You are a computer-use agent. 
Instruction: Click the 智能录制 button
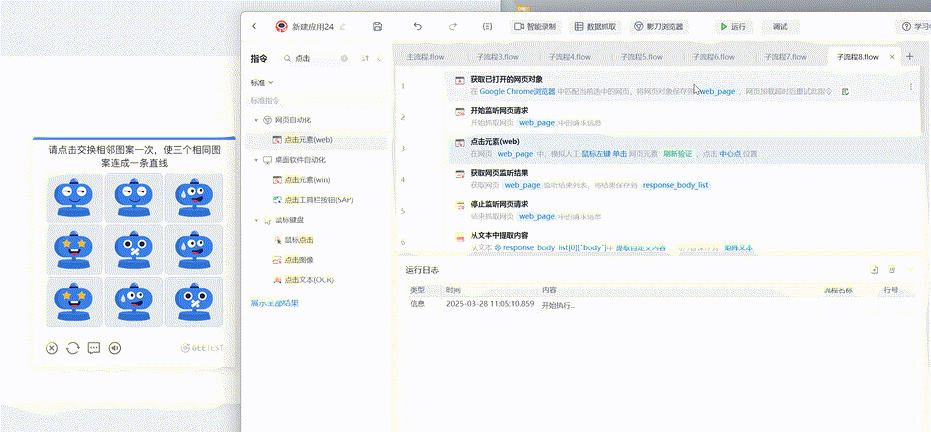pyautogui.click(x=535, y=27)
